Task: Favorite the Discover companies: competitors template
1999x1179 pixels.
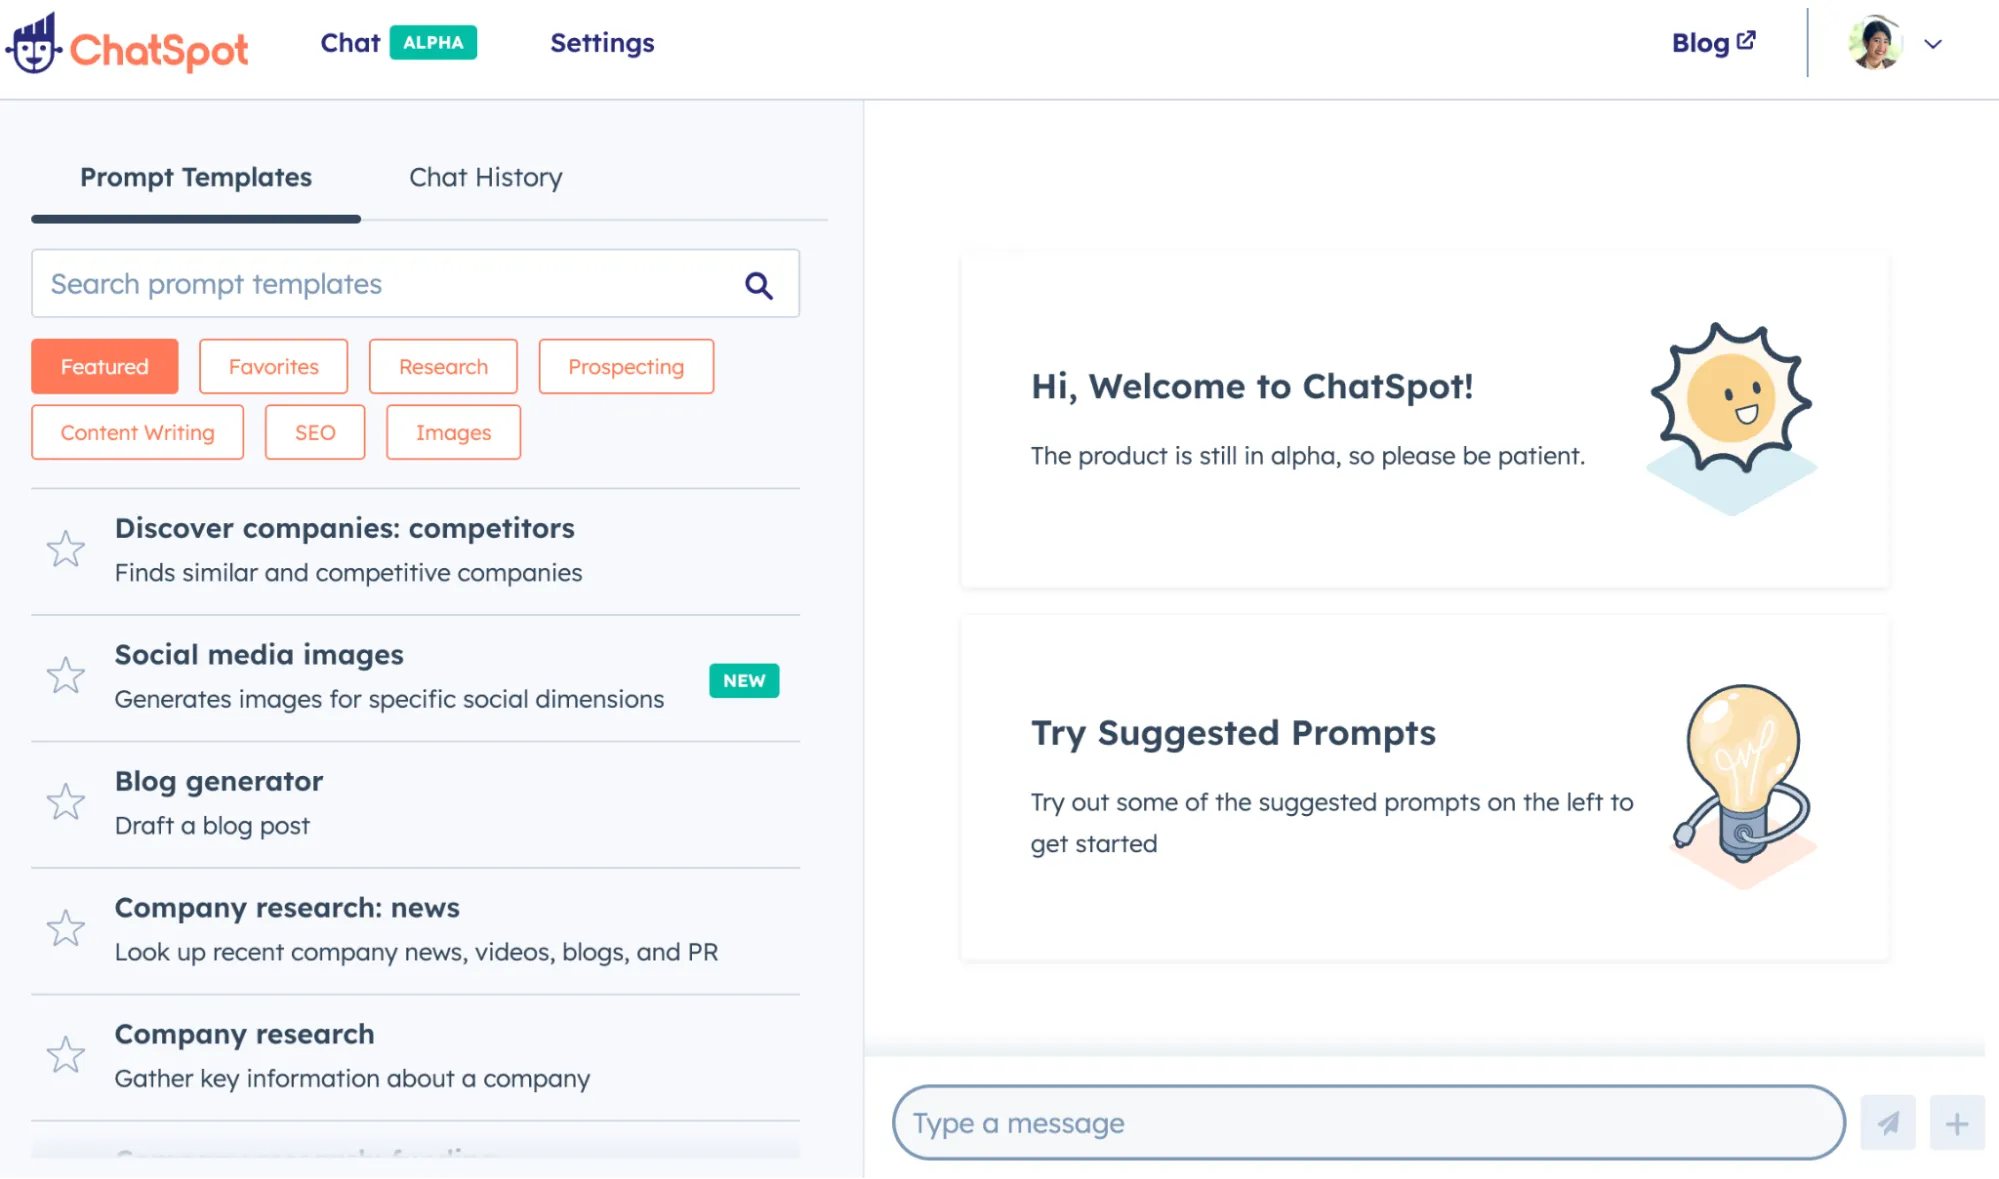Action: (x=66, y=549)
